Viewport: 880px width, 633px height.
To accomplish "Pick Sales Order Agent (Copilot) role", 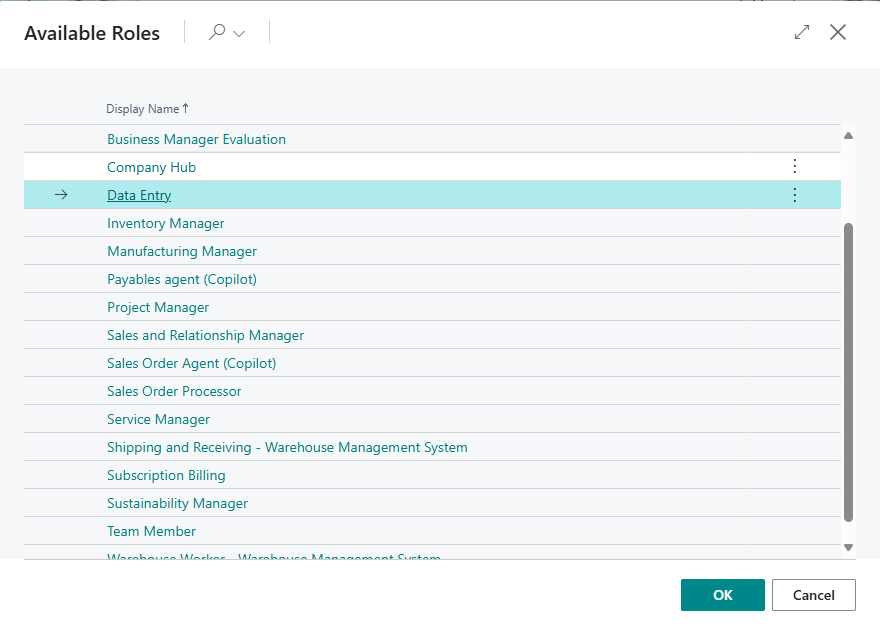I will coord(191,363).
